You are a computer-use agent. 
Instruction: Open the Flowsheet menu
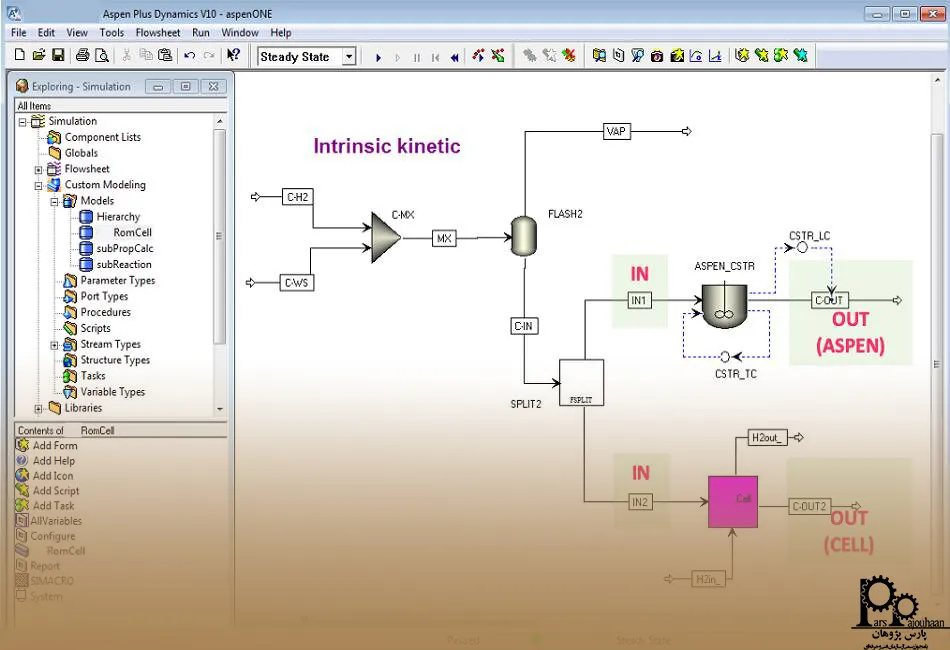pyautogui.click(x=158, y=33)
